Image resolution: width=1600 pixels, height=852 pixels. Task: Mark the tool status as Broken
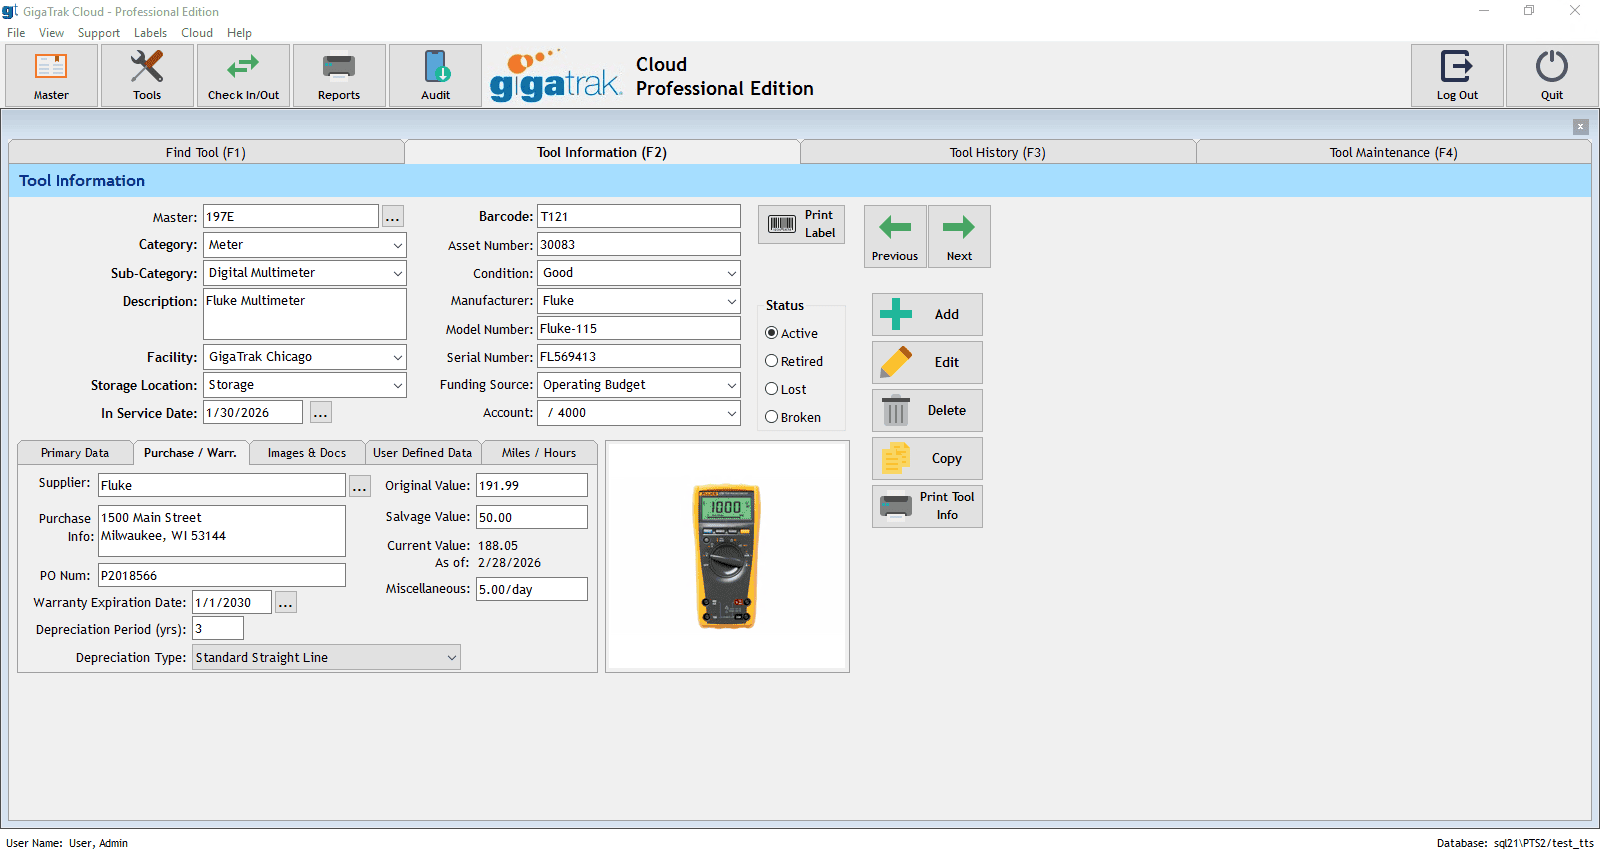(772, 417)
